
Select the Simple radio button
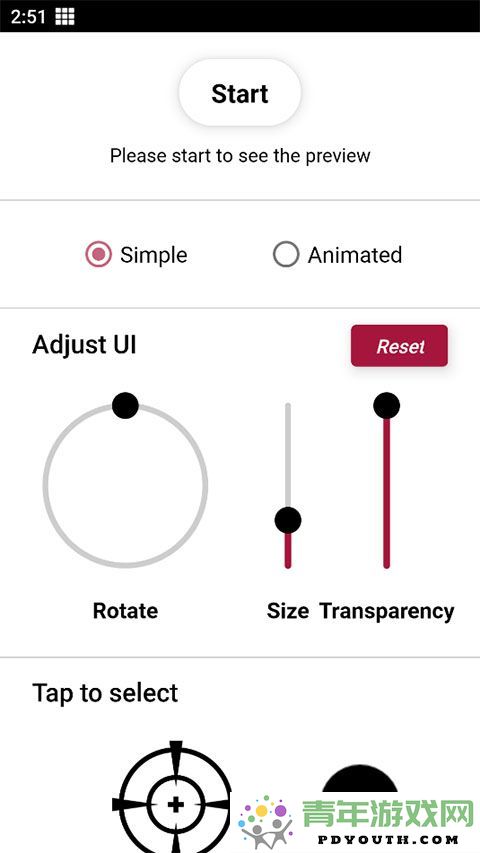coord(98,255)
